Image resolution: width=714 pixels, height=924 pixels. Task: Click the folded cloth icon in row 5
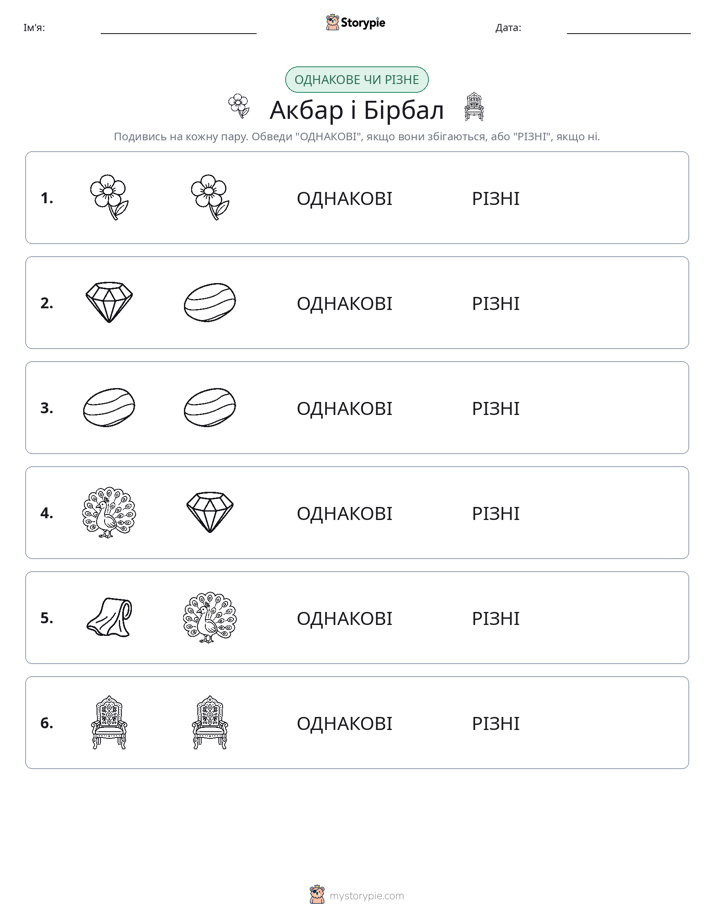(x=109, y=618)
